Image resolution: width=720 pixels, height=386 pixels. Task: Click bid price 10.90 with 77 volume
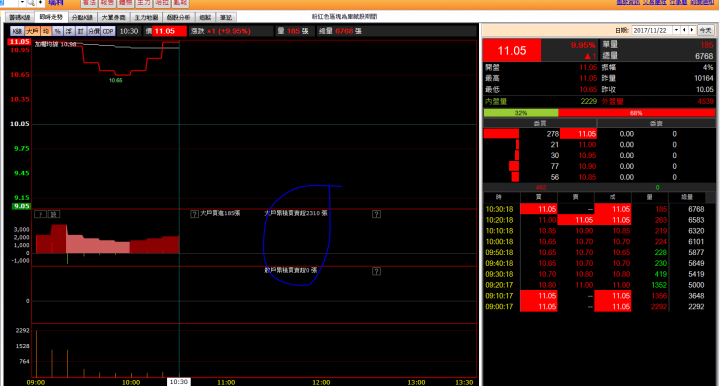587,166
